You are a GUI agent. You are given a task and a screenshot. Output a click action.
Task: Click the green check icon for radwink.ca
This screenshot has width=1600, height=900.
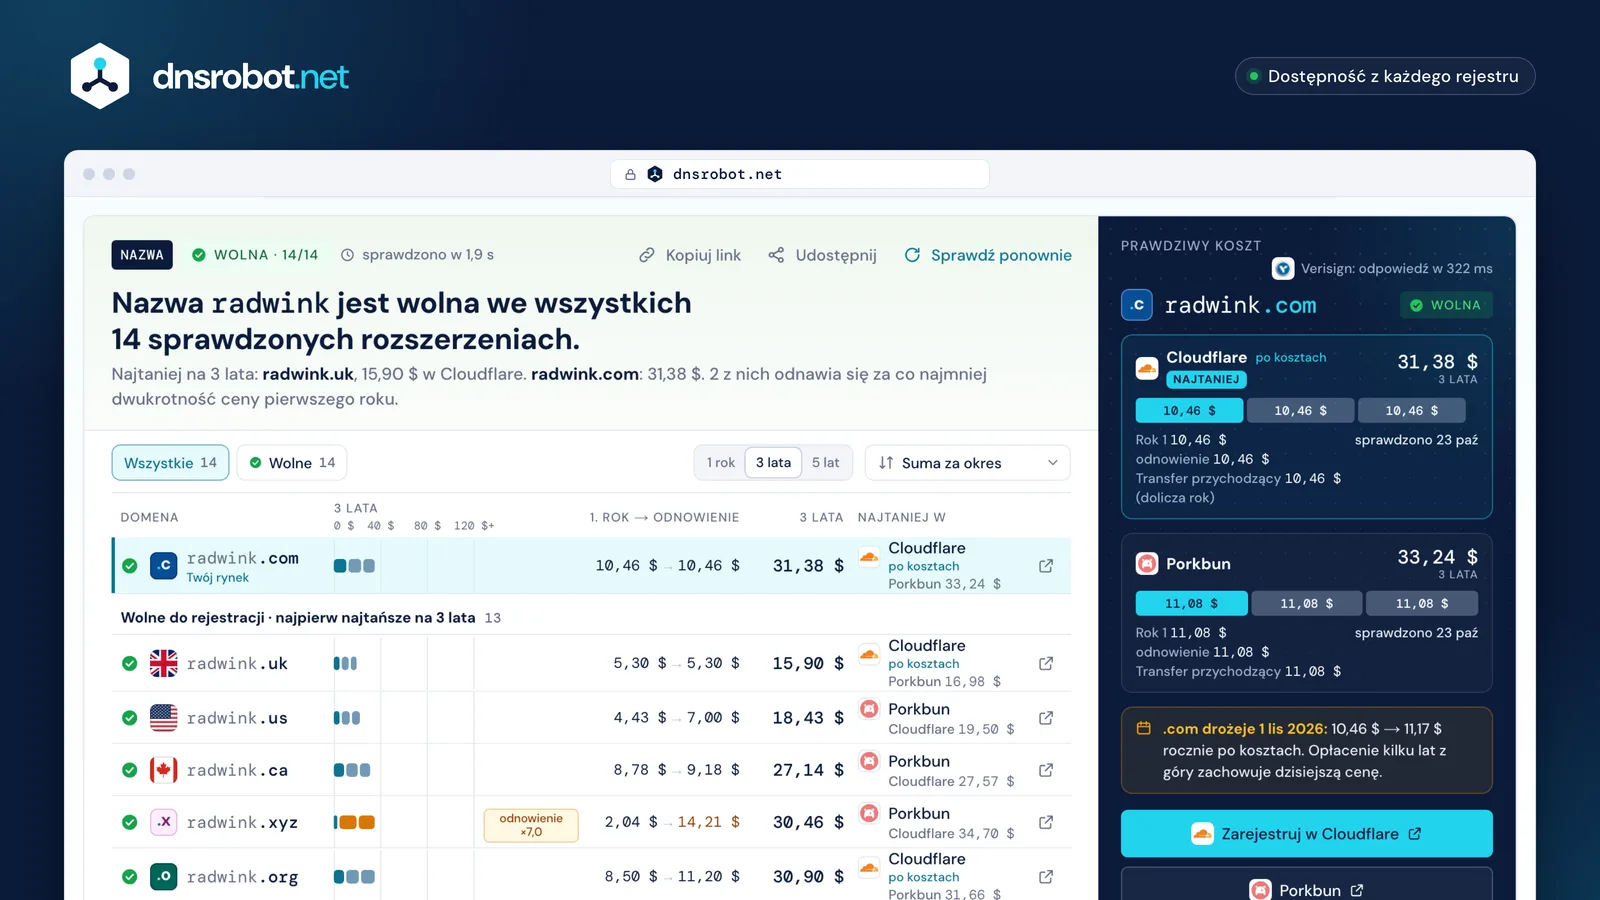pyautogui.click(x=130, y=770)
